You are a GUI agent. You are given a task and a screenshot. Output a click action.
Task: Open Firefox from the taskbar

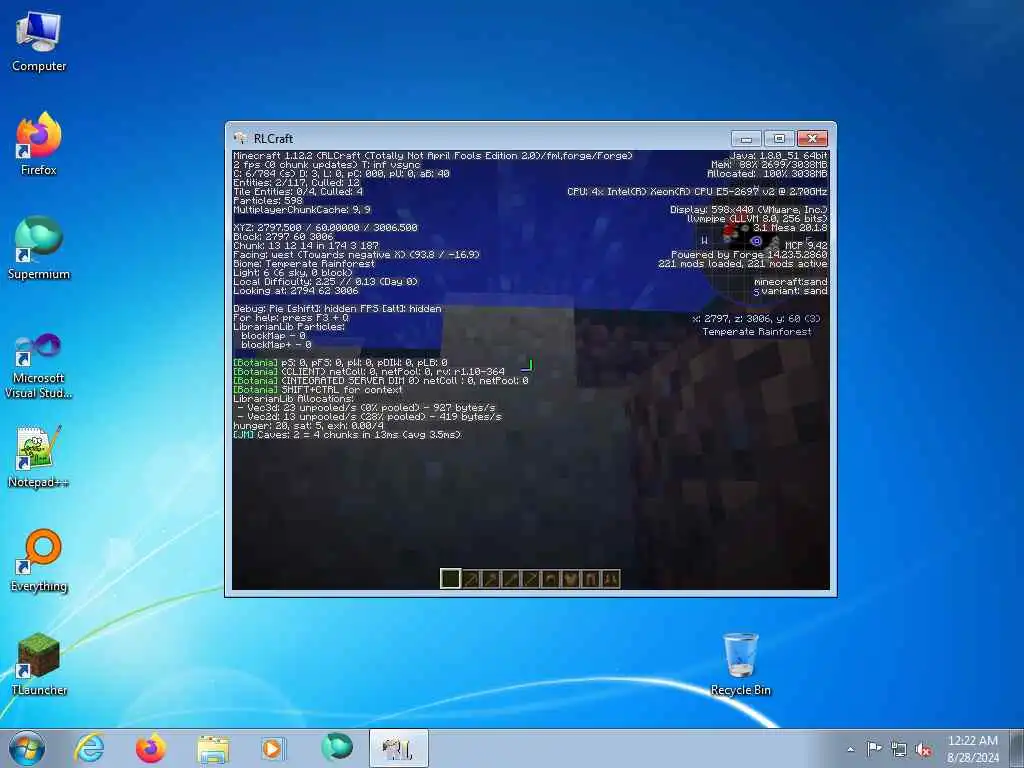pos(151,748)
